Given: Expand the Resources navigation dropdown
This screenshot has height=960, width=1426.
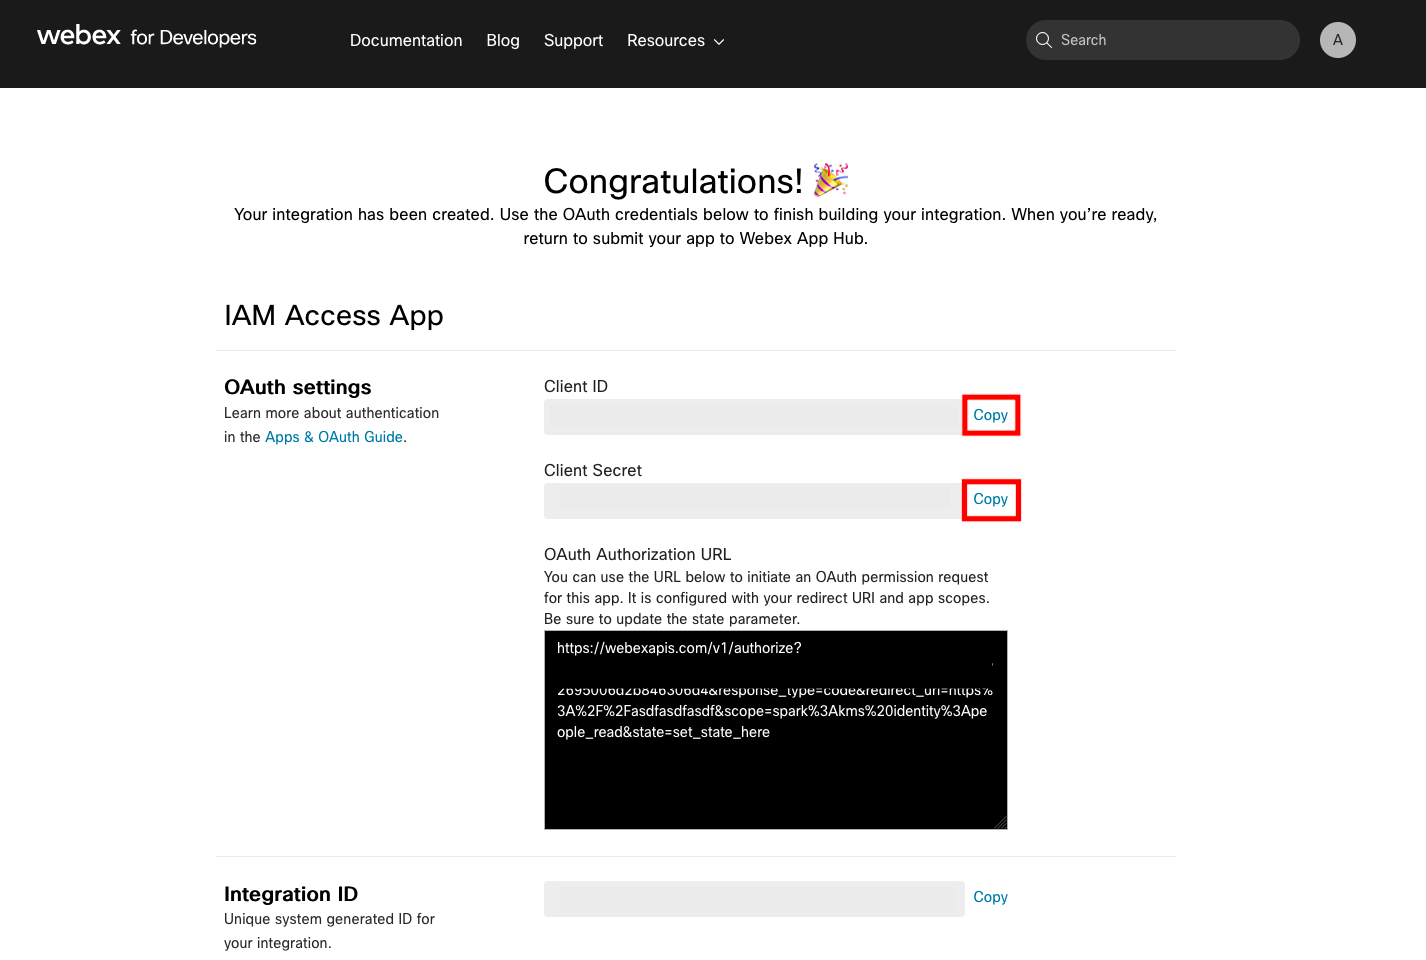Looking at the screenshot, I should pyautogui.click(x=675, y=40).
